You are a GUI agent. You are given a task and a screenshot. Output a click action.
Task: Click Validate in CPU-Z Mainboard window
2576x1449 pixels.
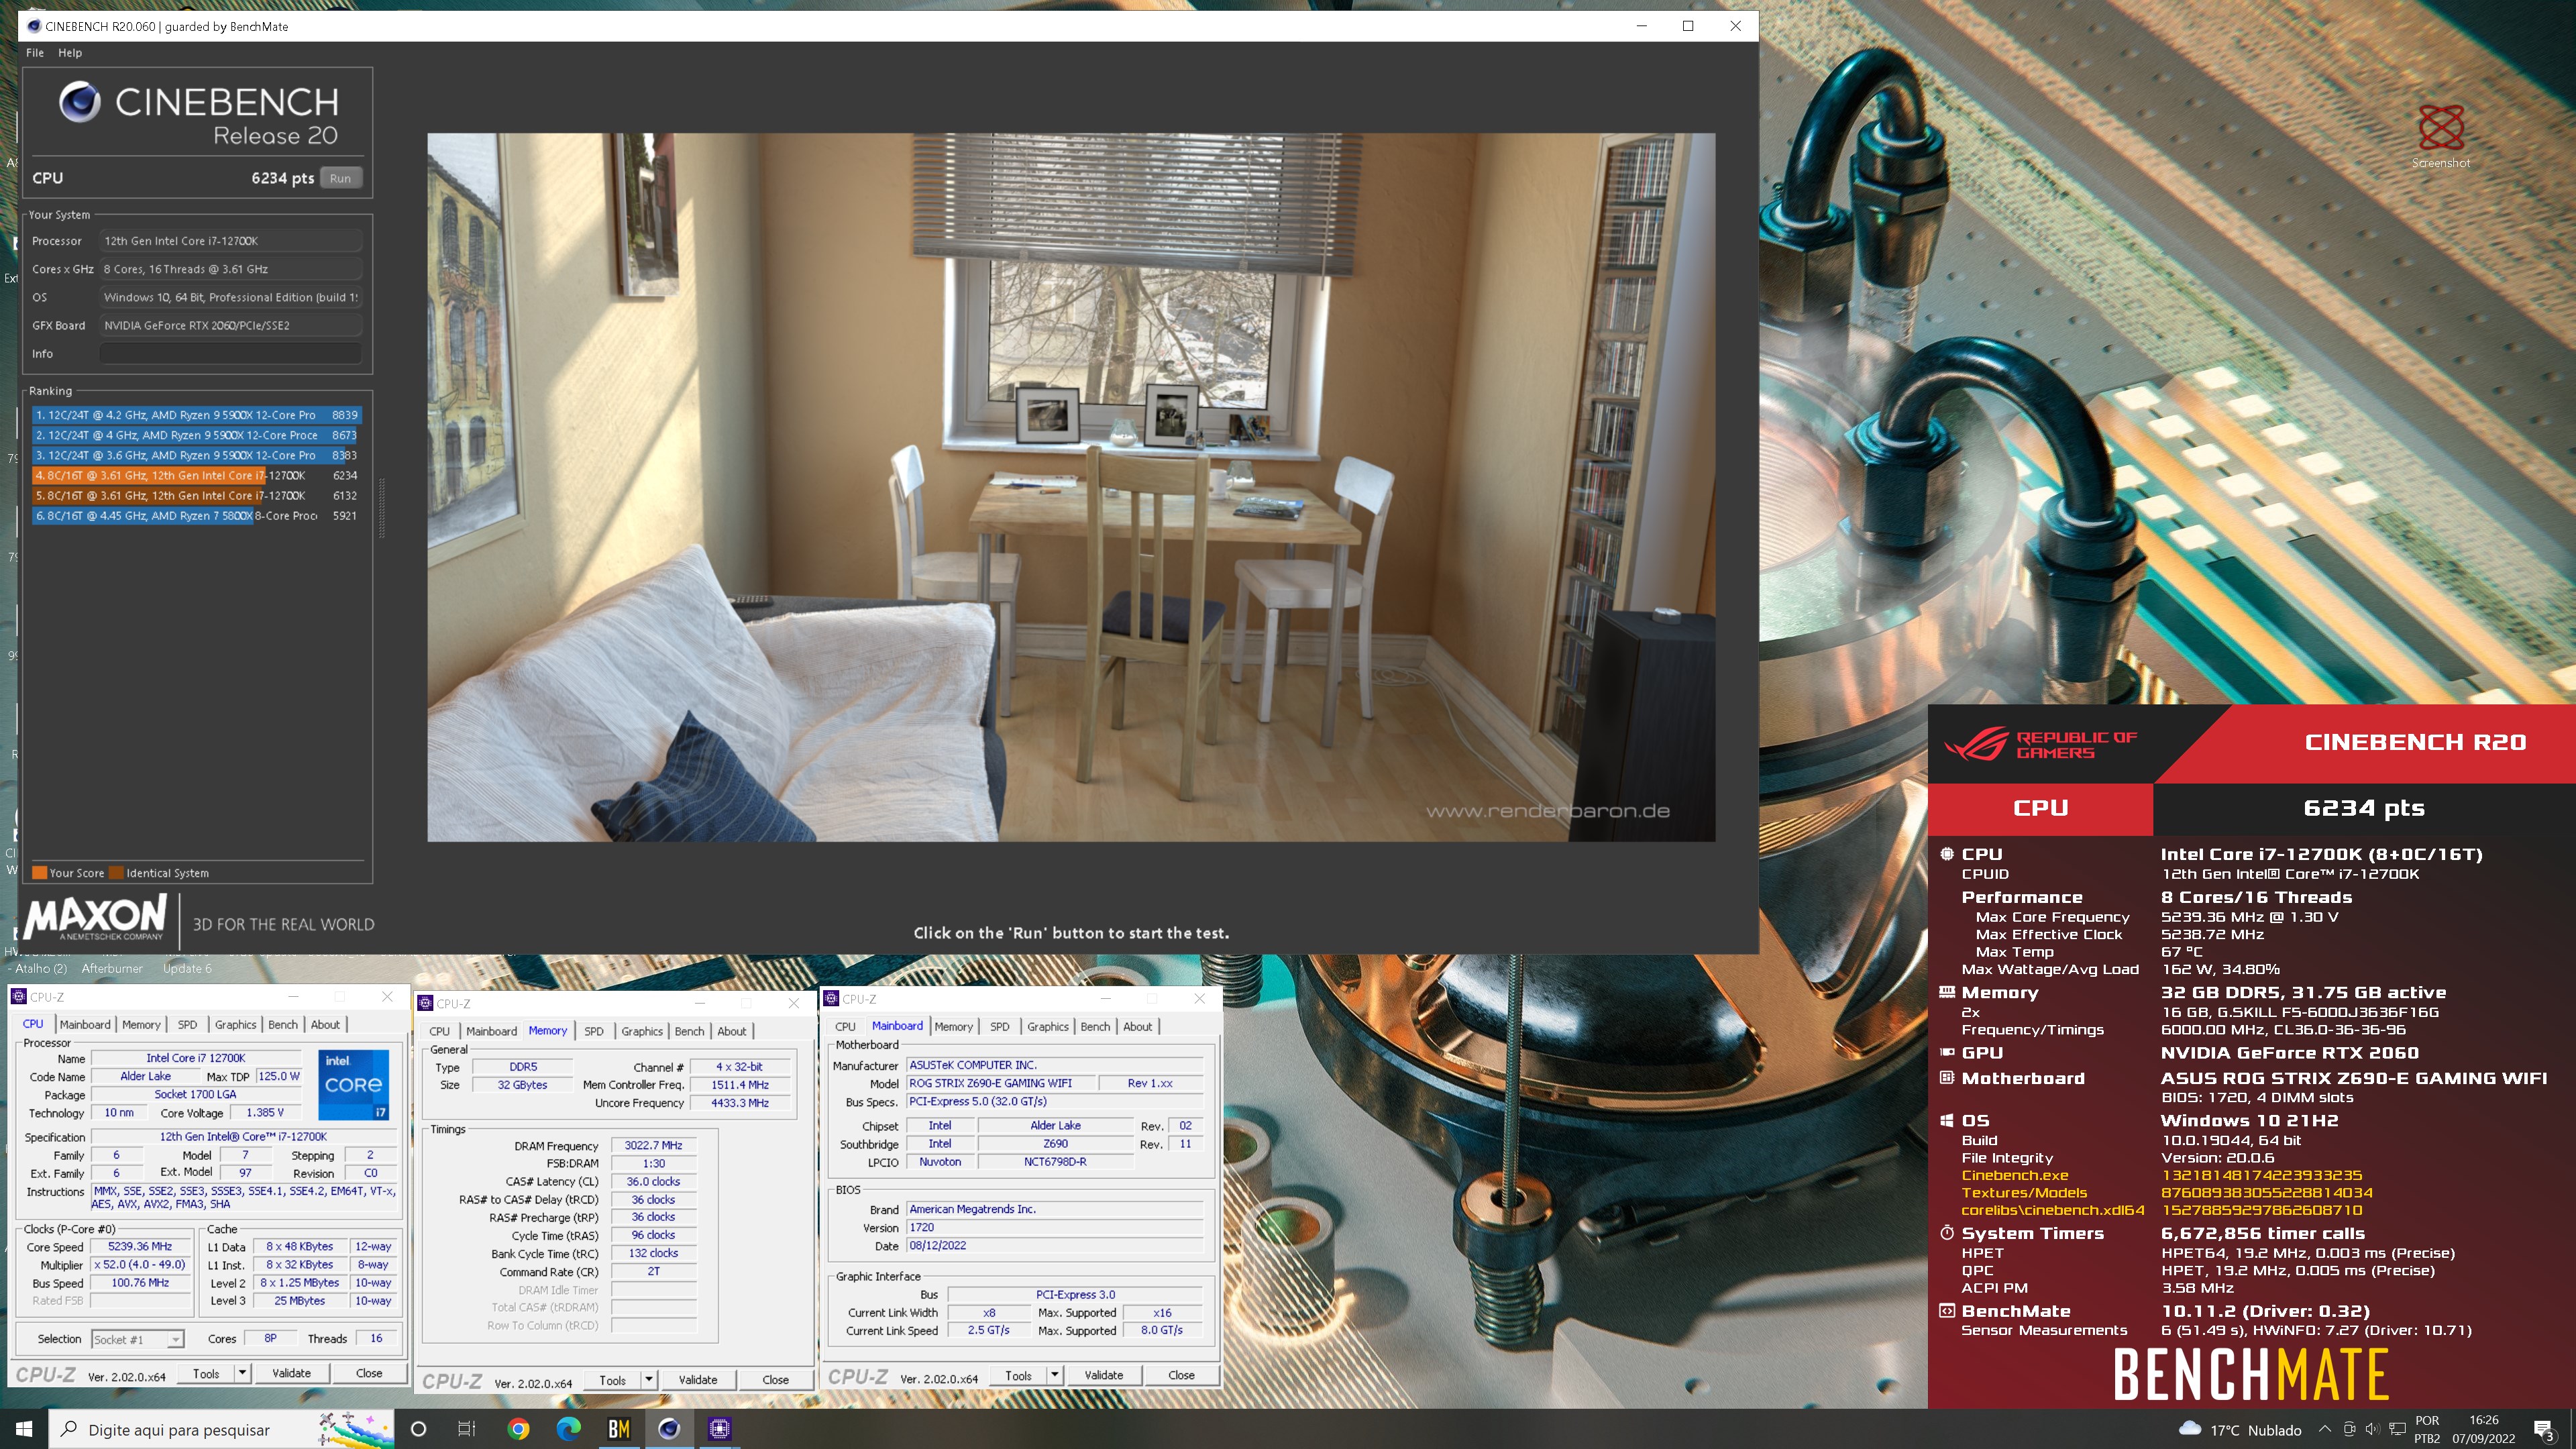click(1103, 1375)
